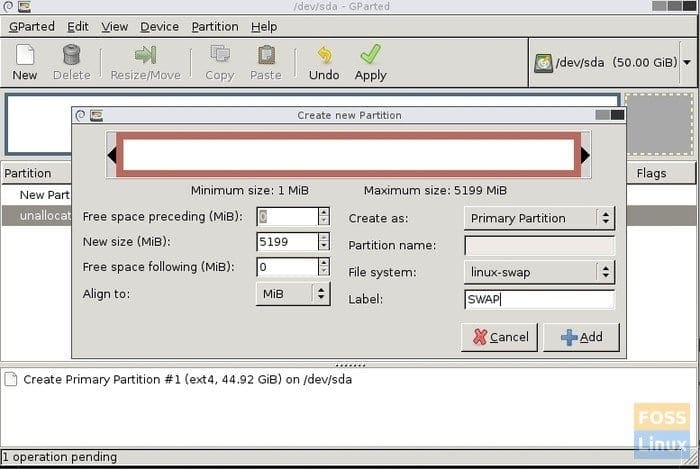Viewport: 700px width, 469px height.
Task: Cancel the new partition dialog
Action: [500, 337]
